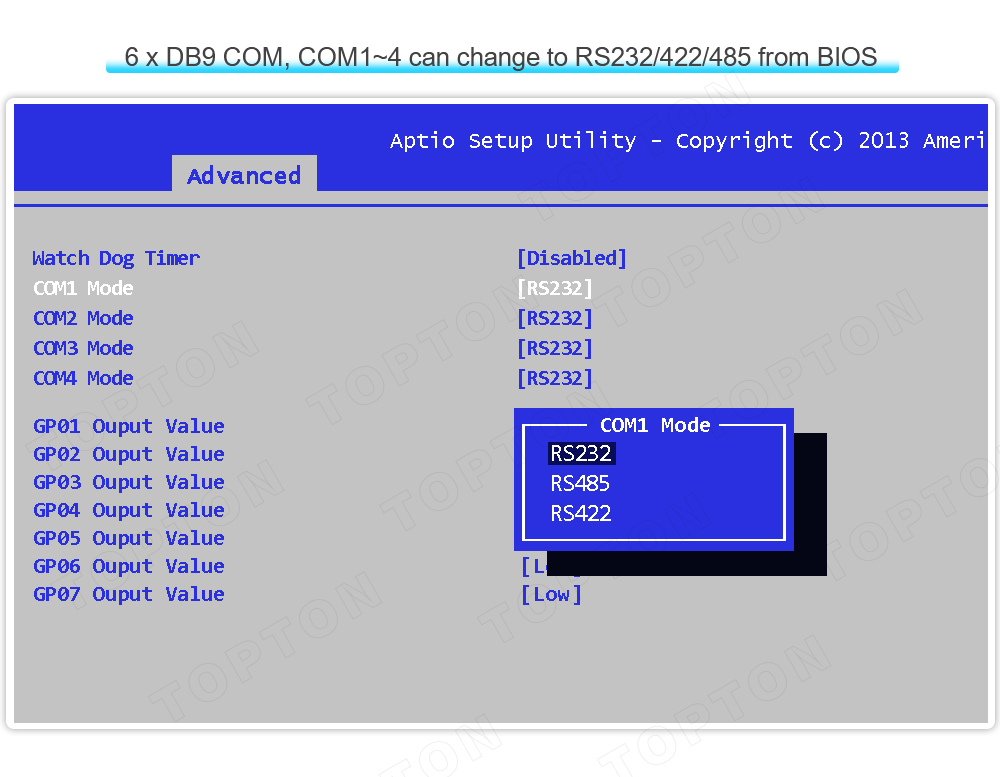This screenshot has height=777, width=1000.
Task: Select GP05 Ouput Value row
Action: pos(129,538)
